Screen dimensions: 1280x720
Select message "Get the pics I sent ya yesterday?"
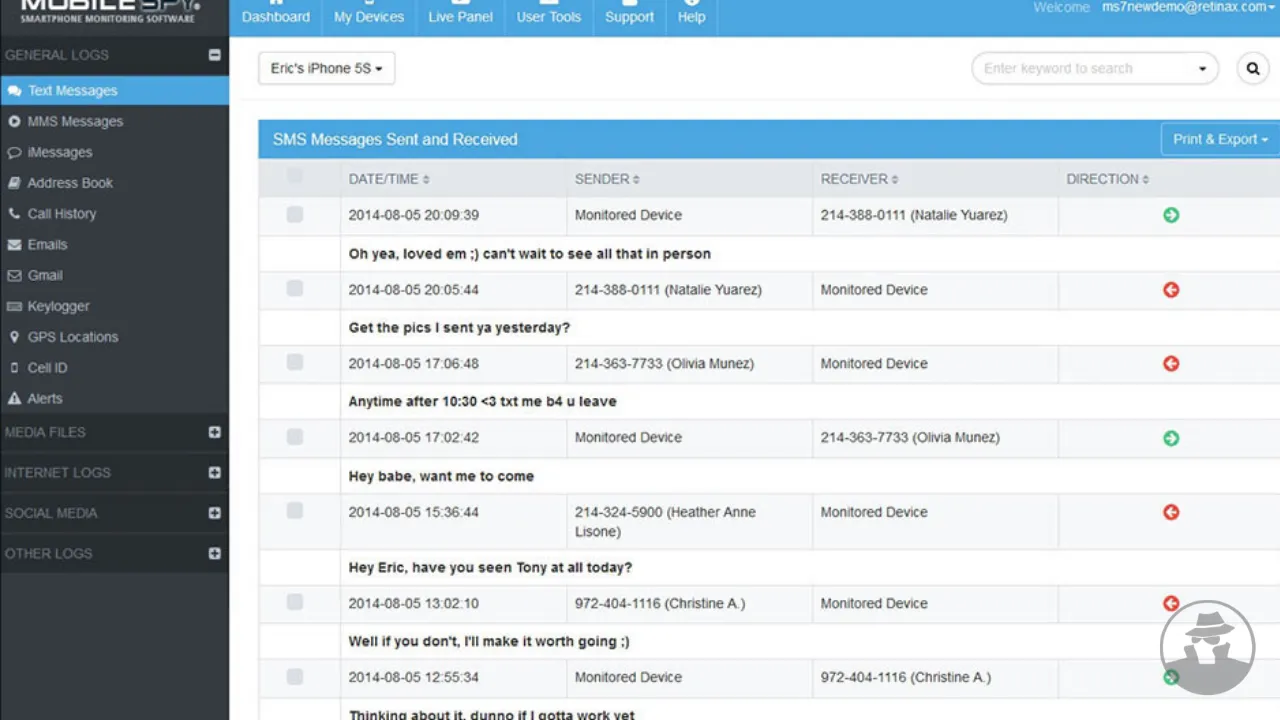pyautogui.click(x=459, y=328)
